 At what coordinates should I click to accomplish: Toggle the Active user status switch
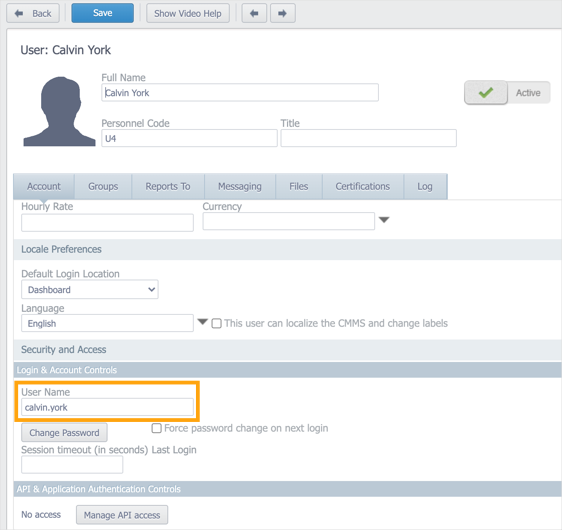click(507, 93)
